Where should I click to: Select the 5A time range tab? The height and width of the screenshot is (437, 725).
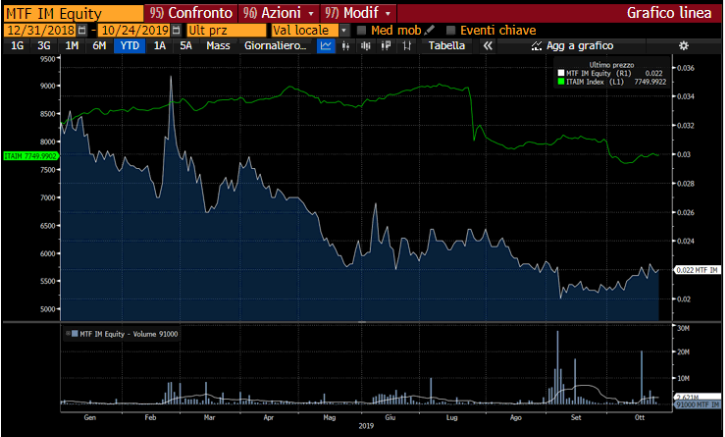coord(186,46)
